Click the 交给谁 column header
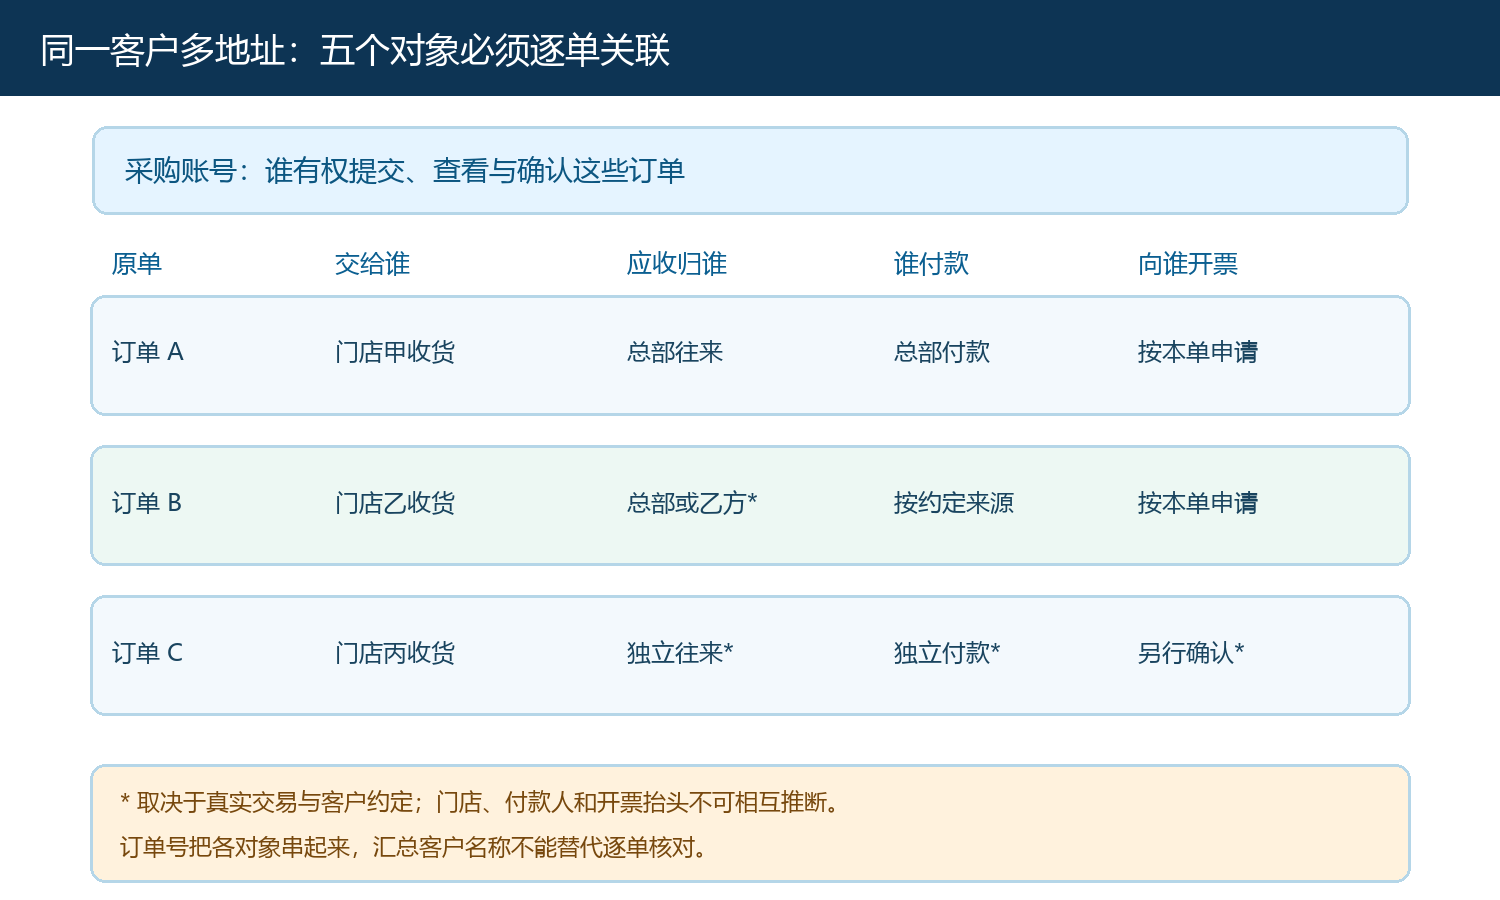The width and height of the screenshot is (1500, 900). [x=372, y=264]
